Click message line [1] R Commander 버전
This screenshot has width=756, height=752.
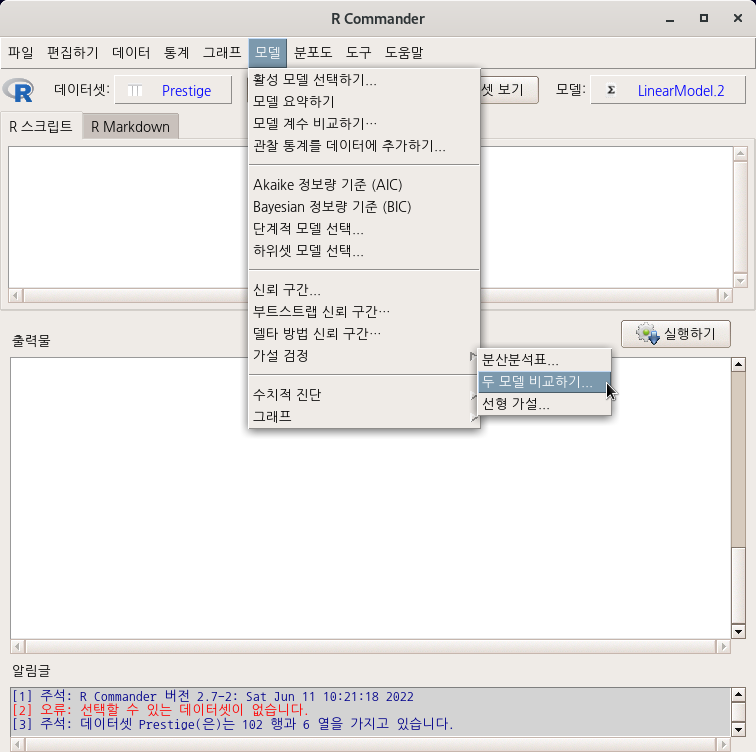pyautogui.click(x=213, y=697)
